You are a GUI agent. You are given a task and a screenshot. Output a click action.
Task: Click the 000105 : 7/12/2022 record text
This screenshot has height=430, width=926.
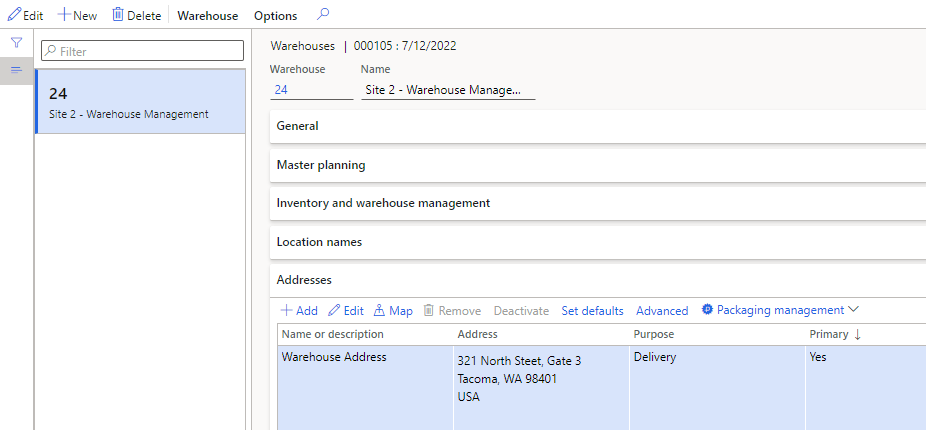(x=405, y=46)
